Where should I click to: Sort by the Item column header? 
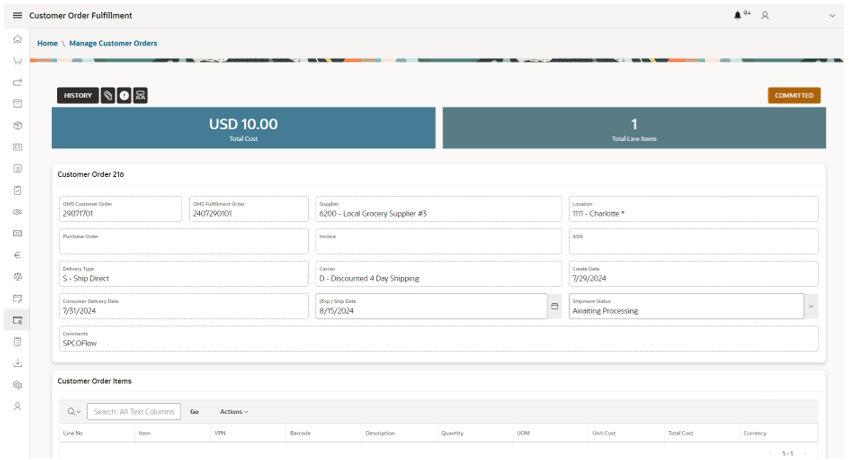[145, 433]
